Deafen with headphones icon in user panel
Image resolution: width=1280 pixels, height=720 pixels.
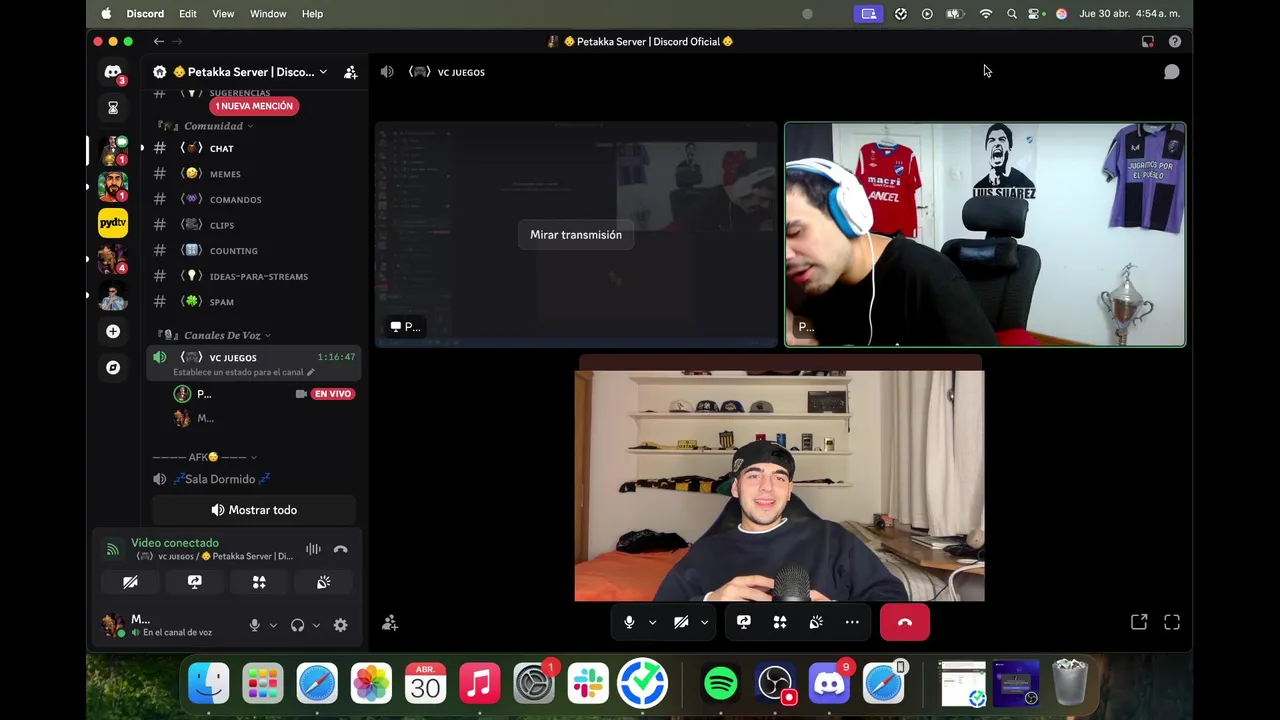297,625
